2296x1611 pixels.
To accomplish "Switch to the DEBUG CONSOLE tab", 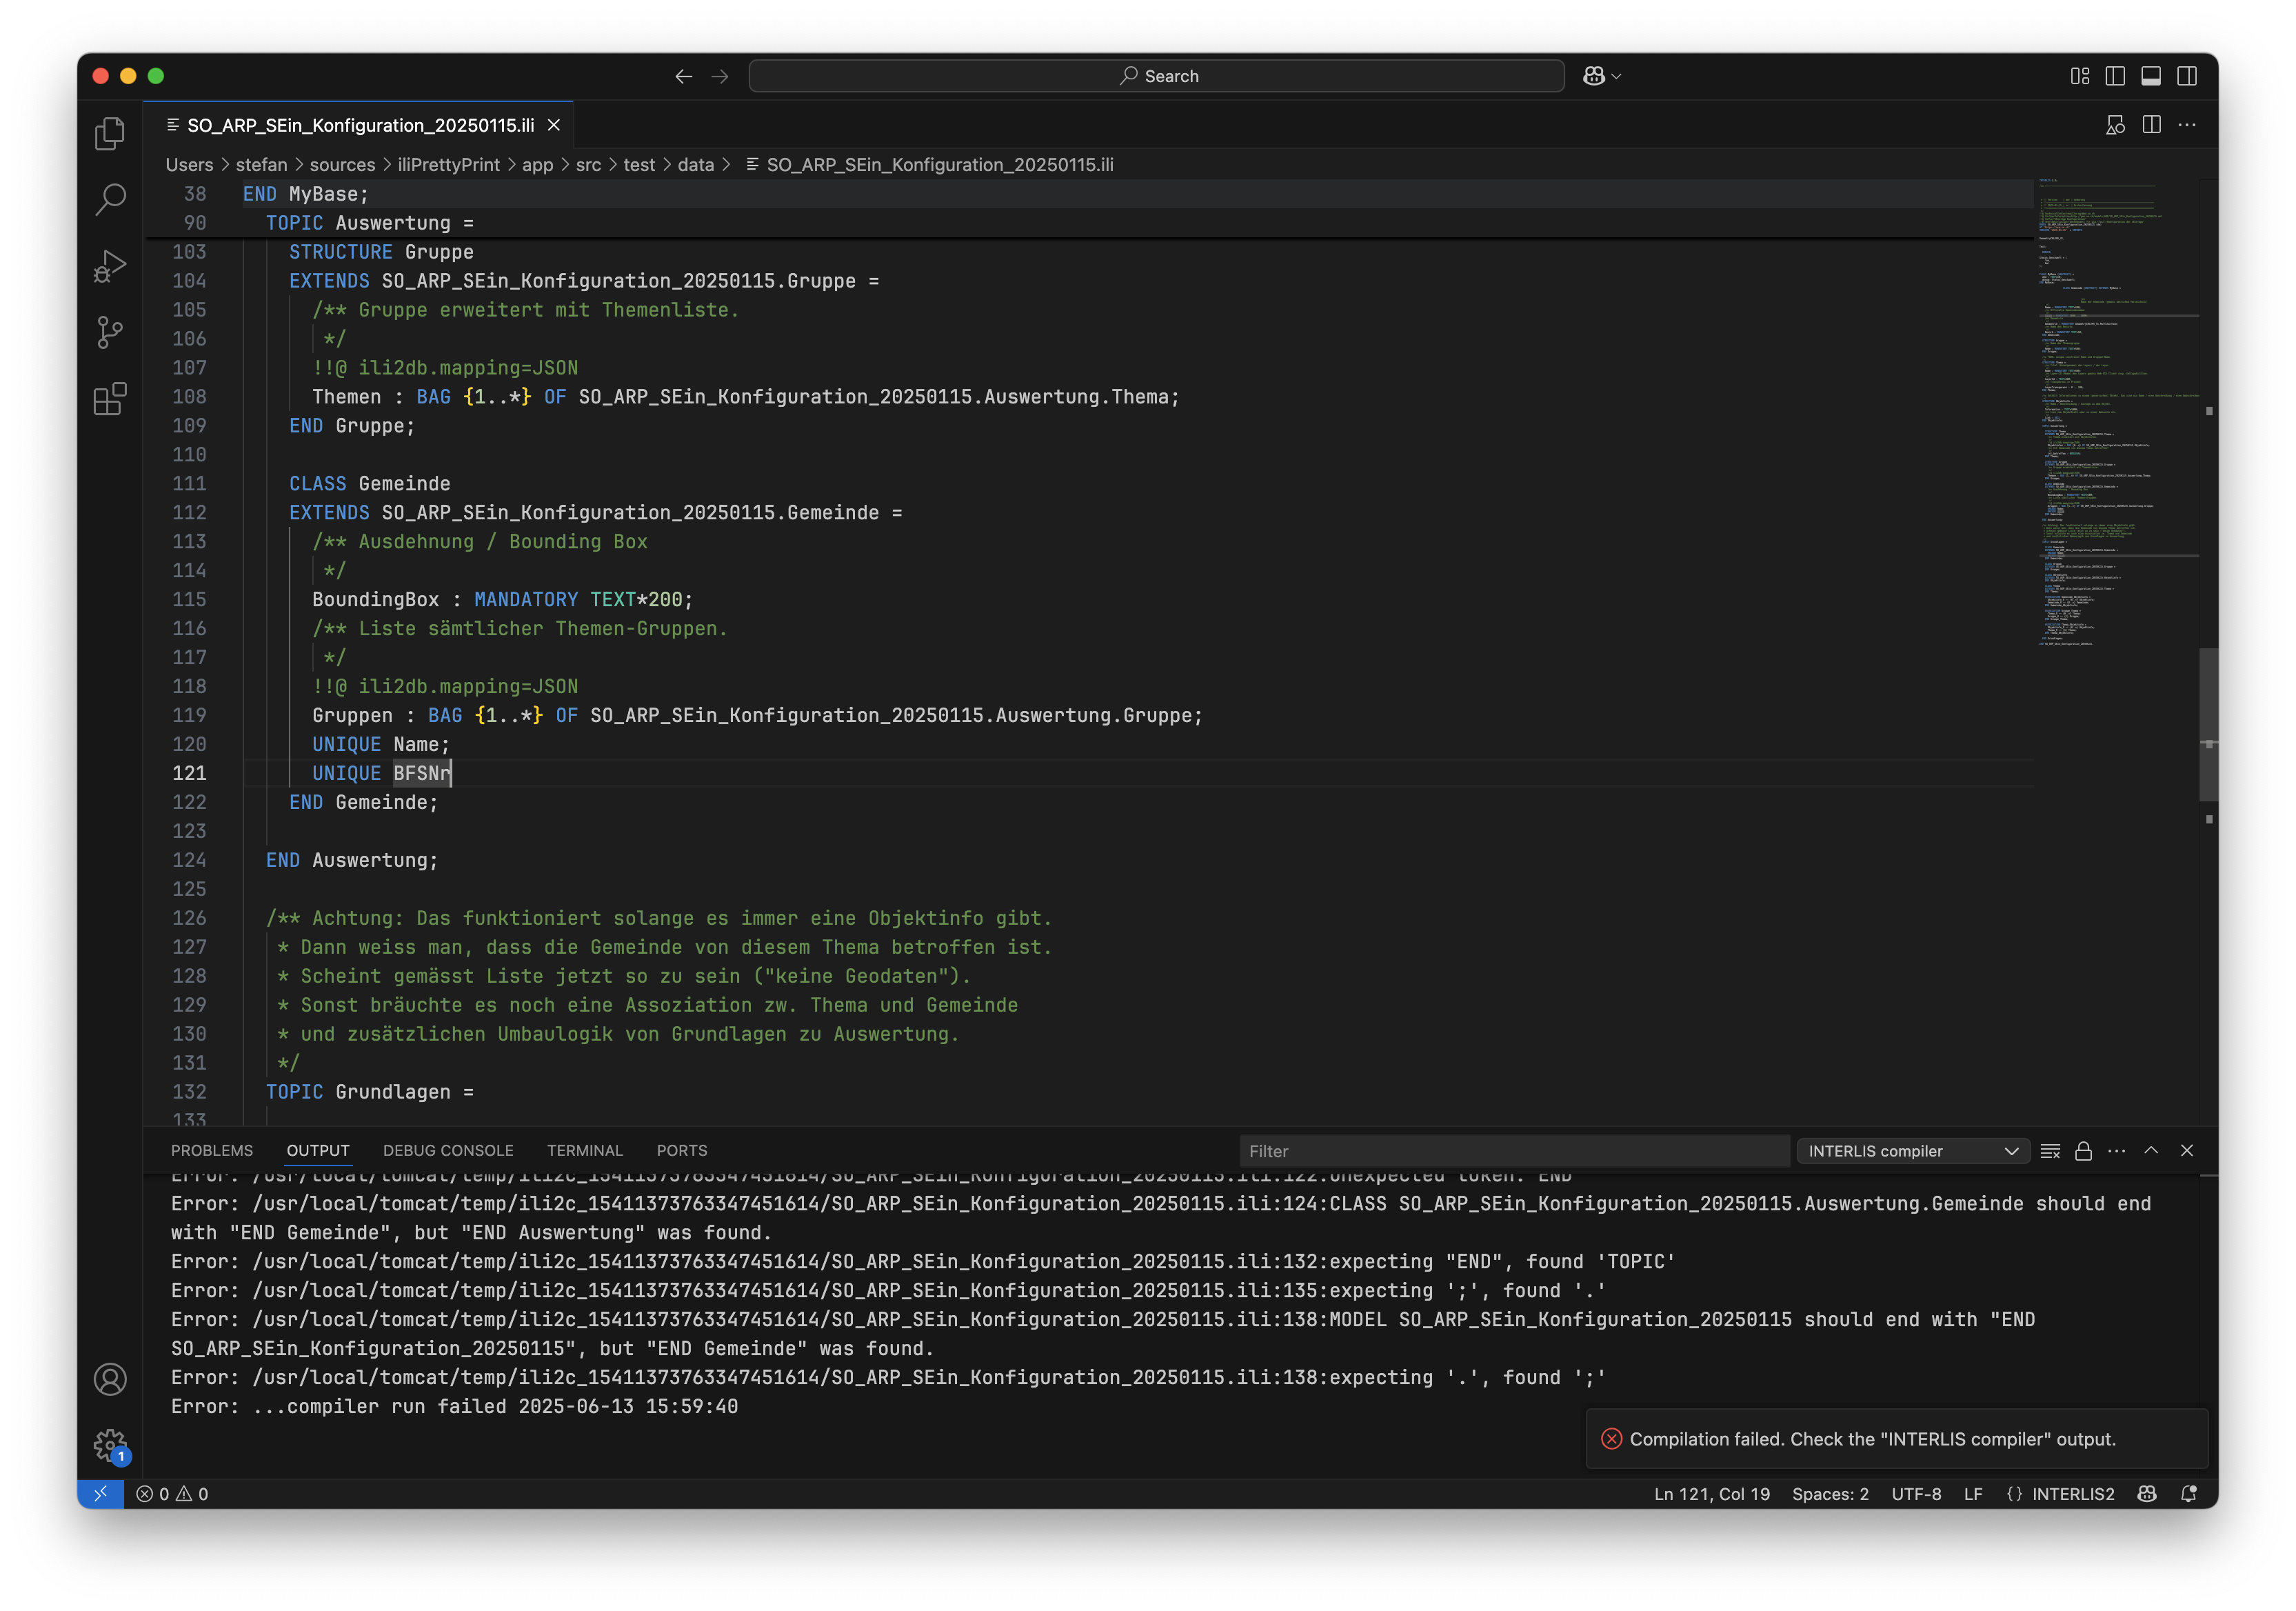I will click(448, 1151).
